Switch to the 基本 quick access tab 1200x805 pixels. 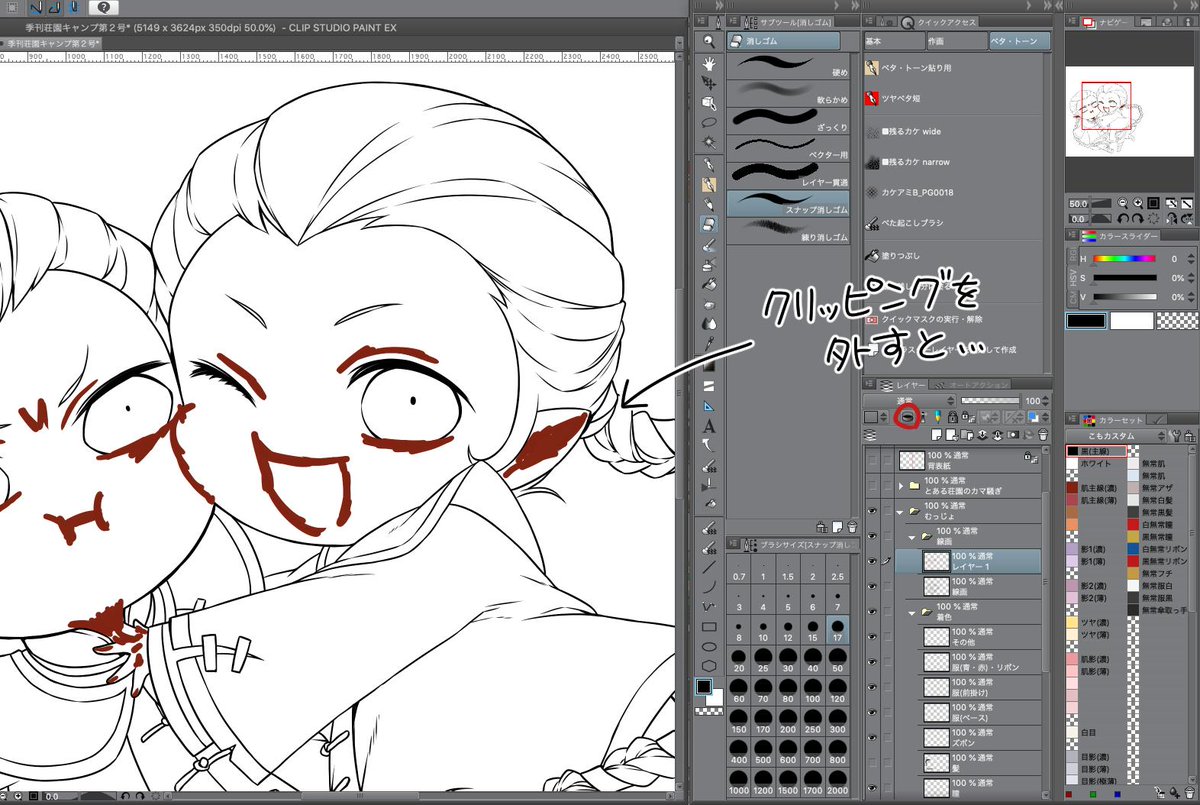coord(893,41)
